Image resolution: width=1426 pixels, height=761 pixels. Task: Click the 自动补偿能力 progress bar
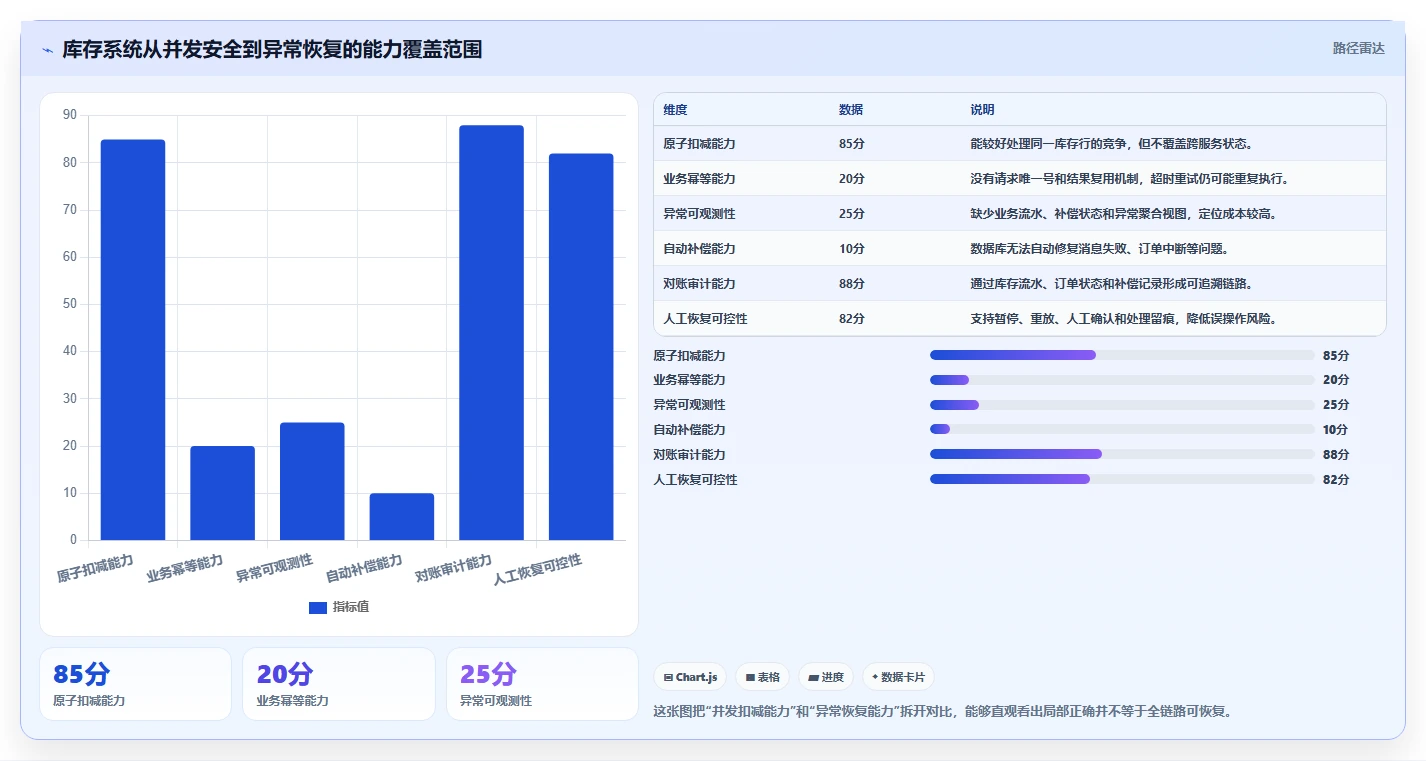tap(1122, 429)
